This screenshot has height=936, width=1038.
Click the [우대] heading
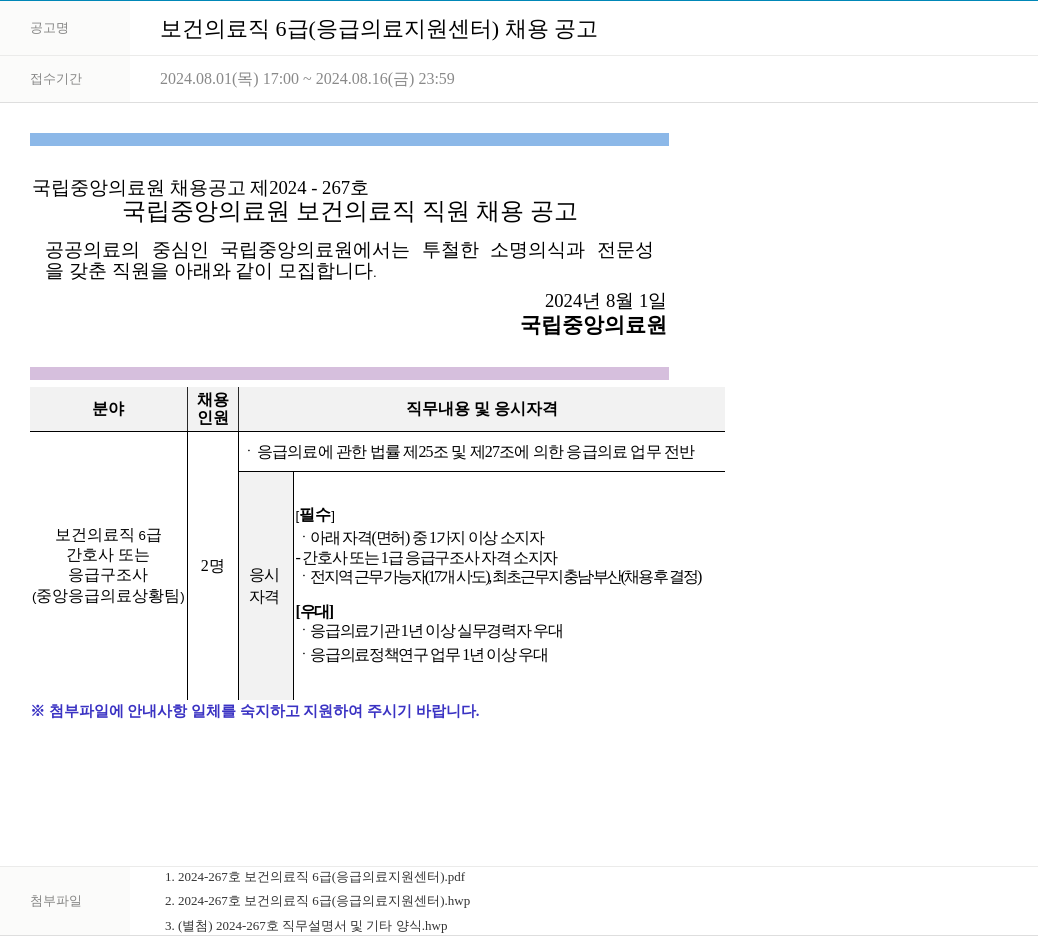[314, 611]
